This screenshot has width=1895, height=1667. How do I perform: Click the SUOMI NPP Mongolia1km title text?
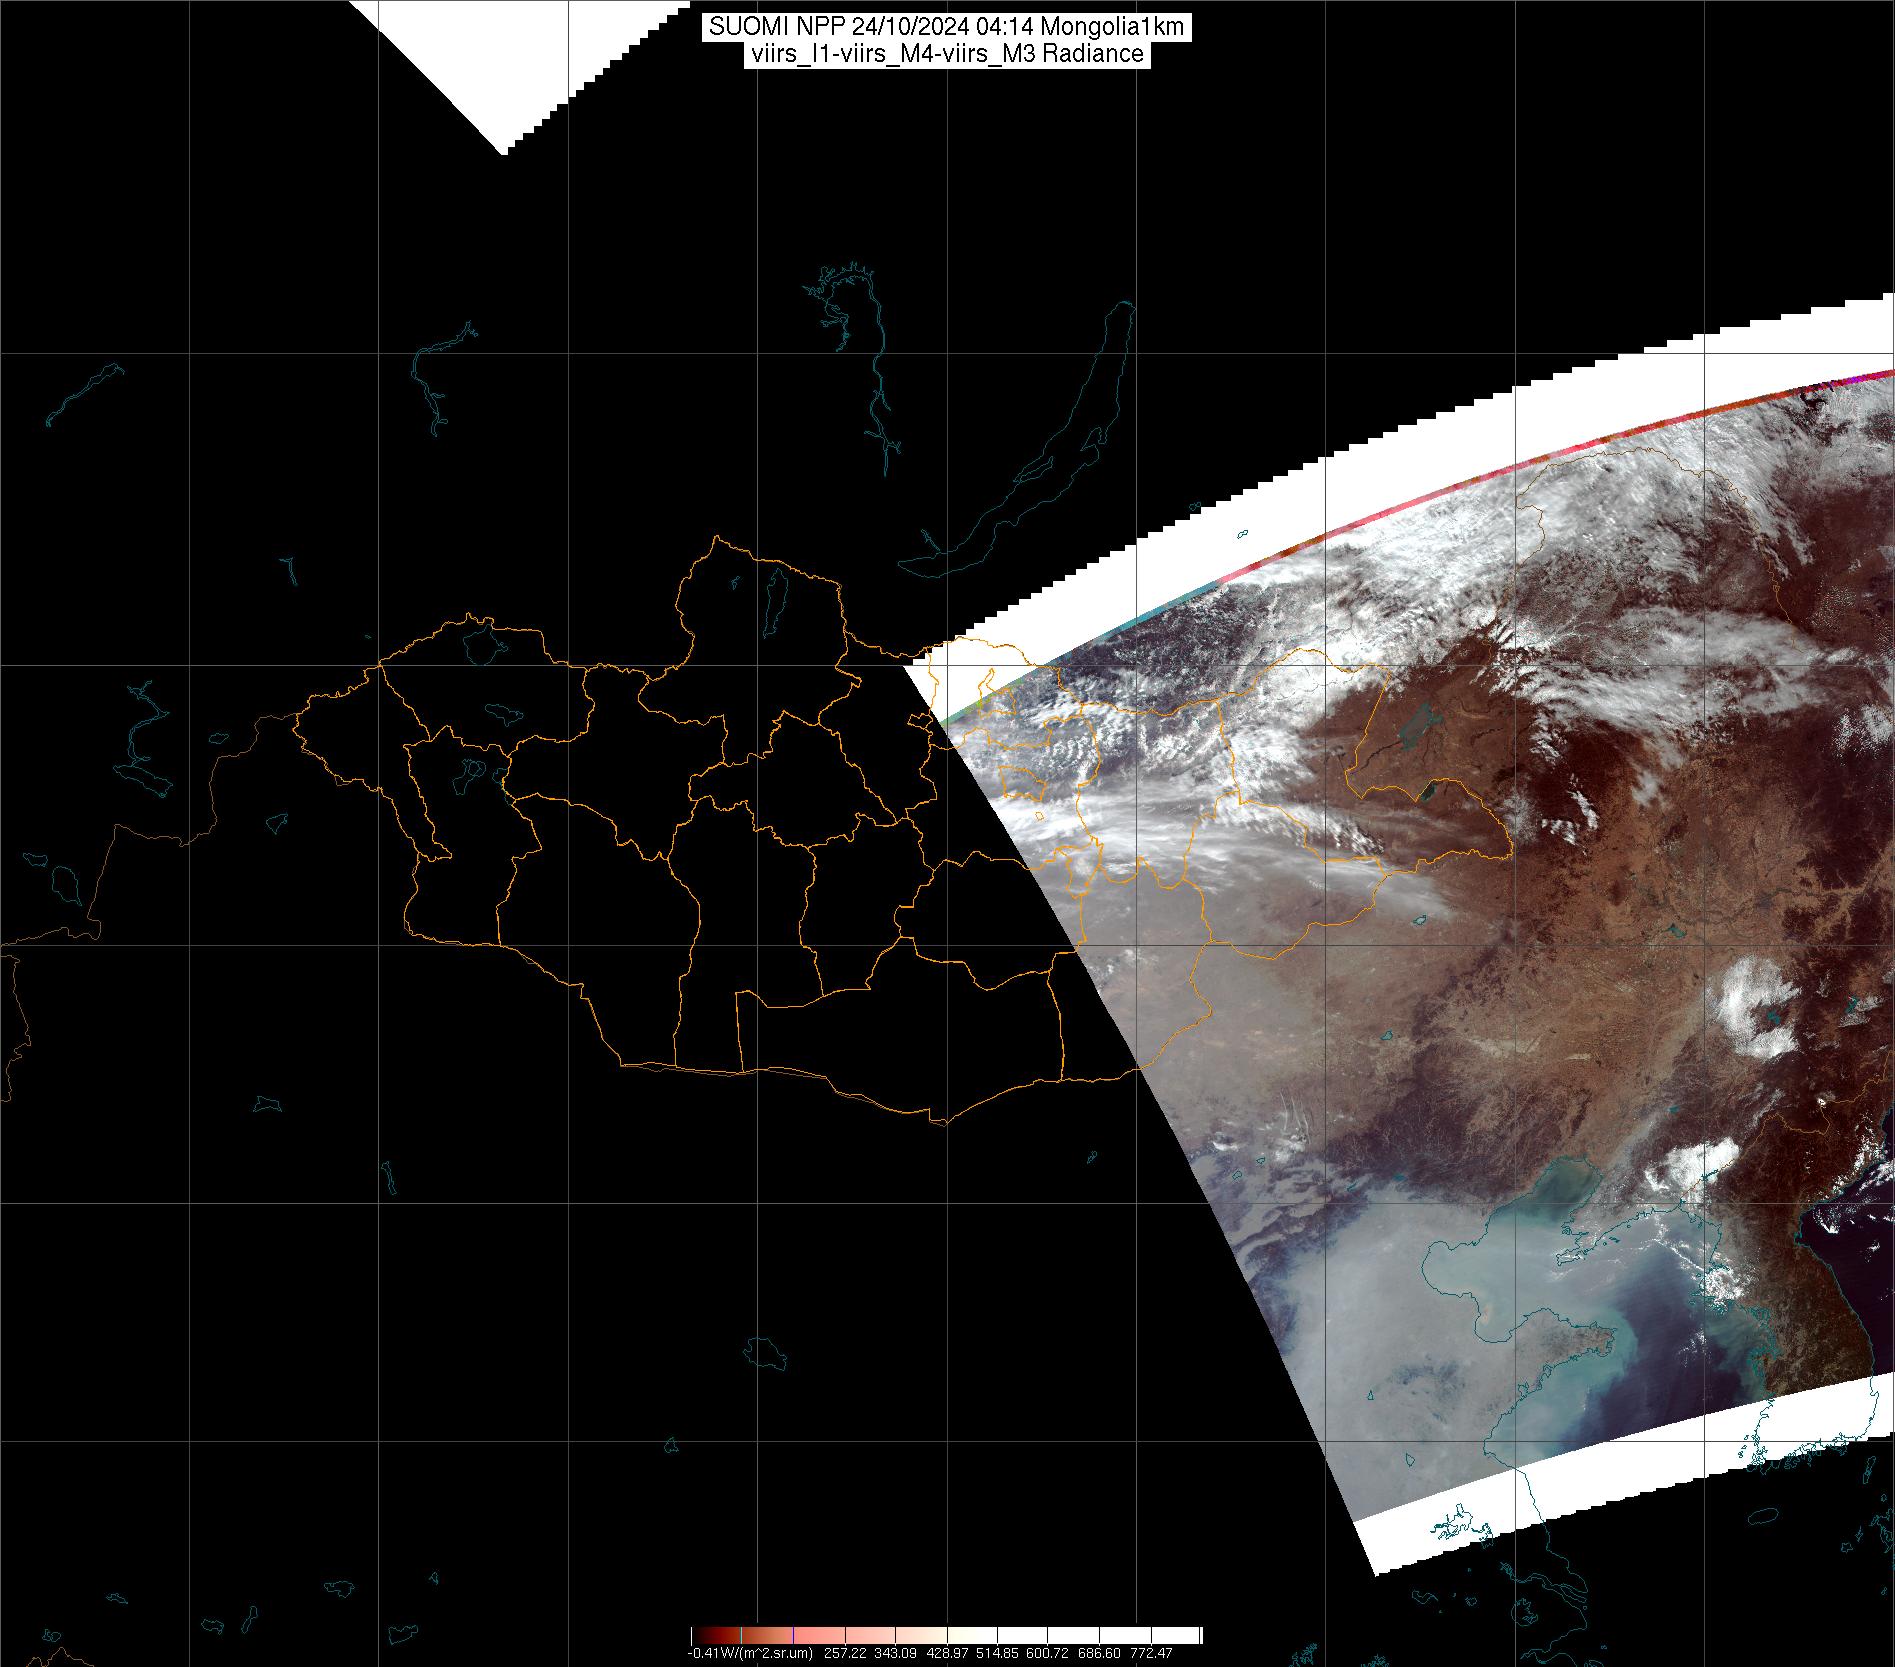coord(946,27)
